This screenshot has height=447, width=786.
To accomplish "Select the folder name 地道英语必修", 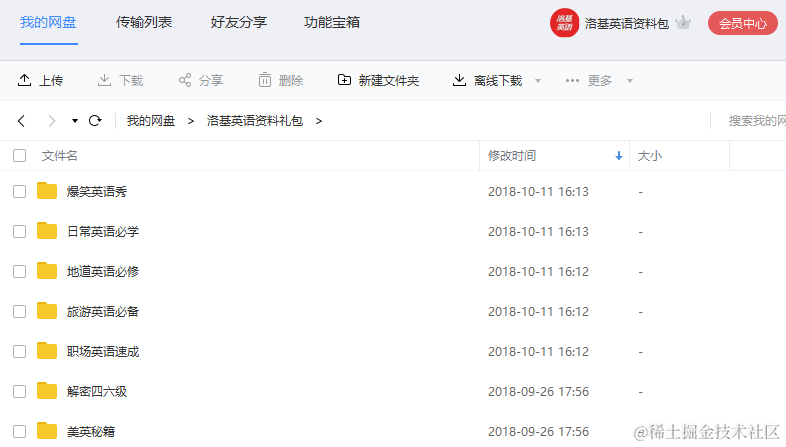I will click(x=103, y=272).
